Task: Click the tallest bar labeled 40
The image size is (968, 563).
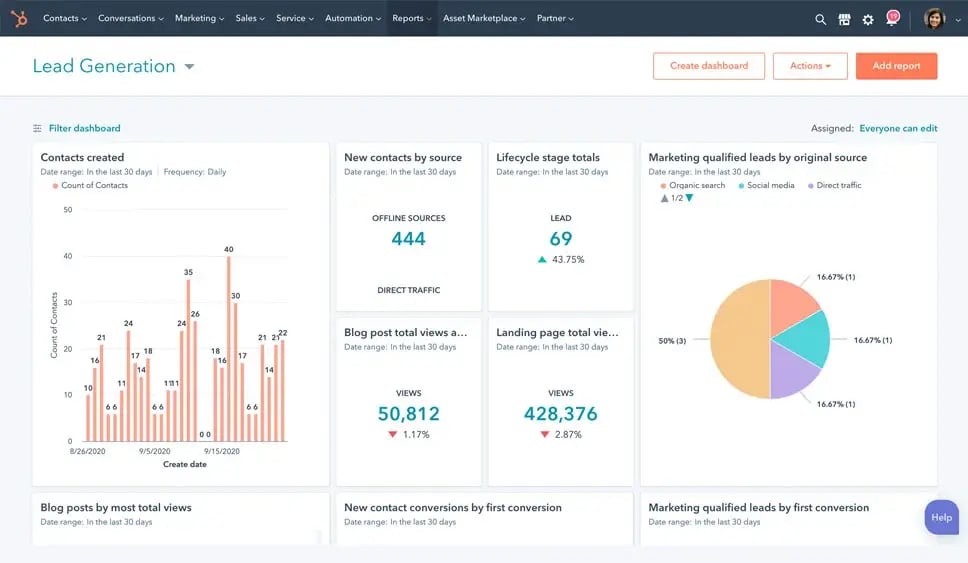Action: [229, 348]
